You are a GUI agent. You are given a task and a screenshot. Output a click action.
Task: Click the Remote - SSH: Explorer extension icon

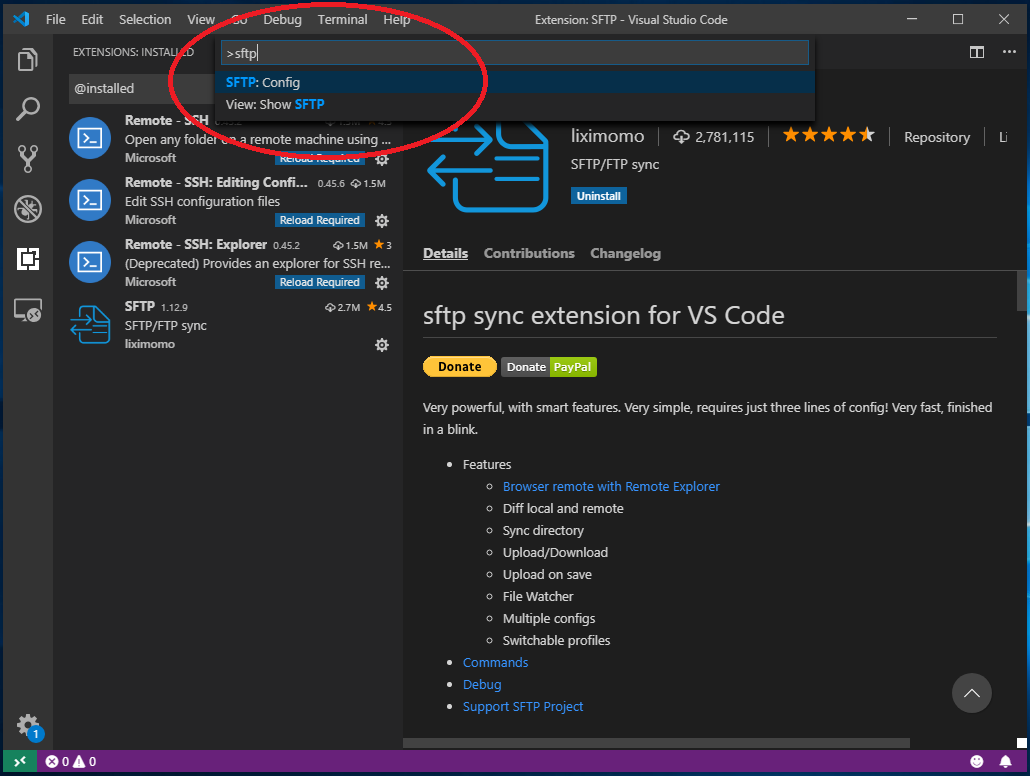pyautogui.click(x=90, y=262)
